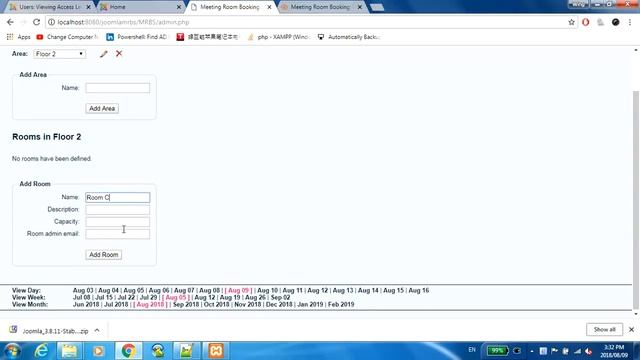Click the Add Area button
The image size is (640, 360).
102,109
